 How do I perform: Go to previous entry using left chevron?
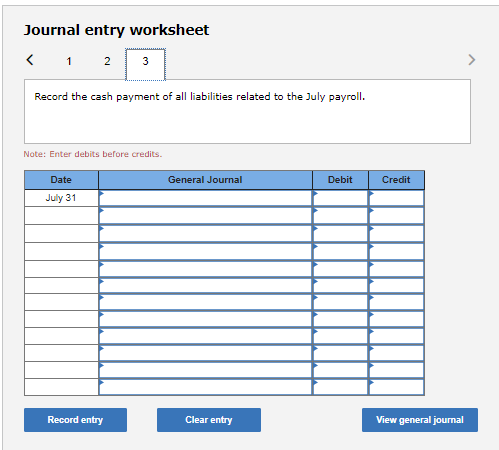30,60
